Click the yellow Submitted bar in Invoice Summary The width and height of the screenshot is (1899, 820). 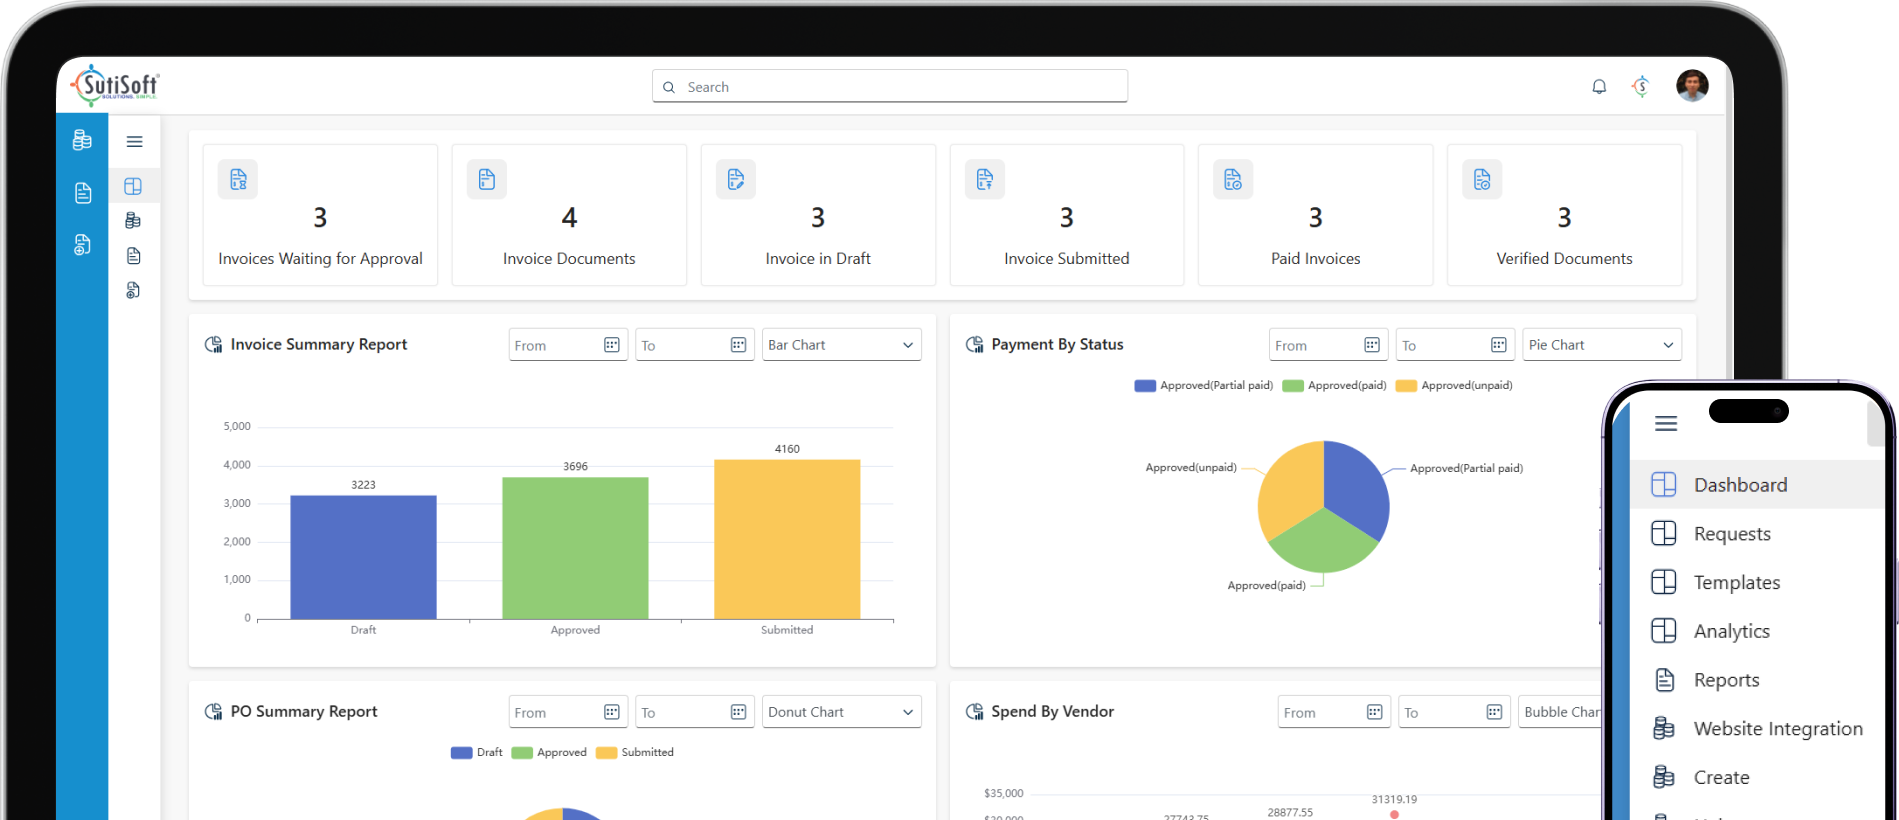coord(787,539)
